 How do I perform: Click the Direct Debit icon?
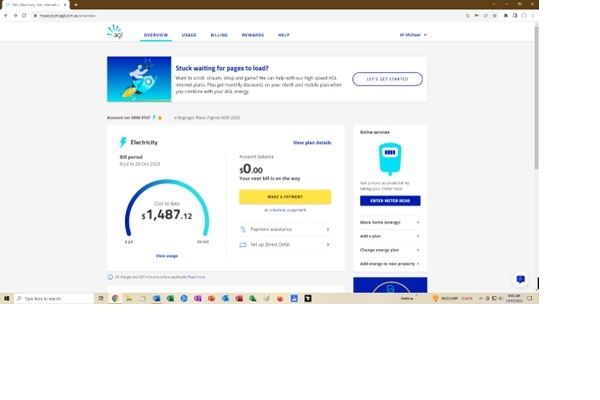[243, 244]
